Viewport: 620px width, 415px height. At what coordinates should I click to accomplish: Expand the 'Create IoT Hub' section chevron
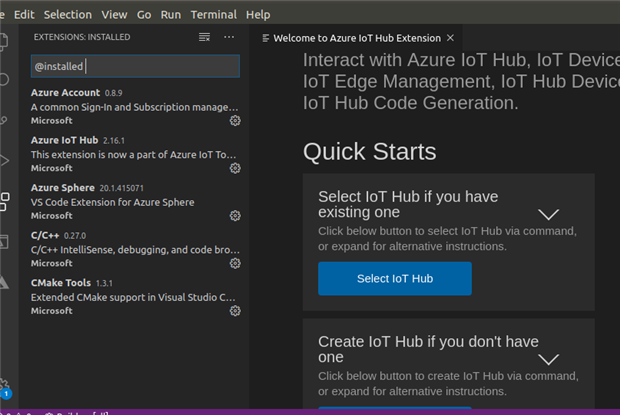[548, 359]
